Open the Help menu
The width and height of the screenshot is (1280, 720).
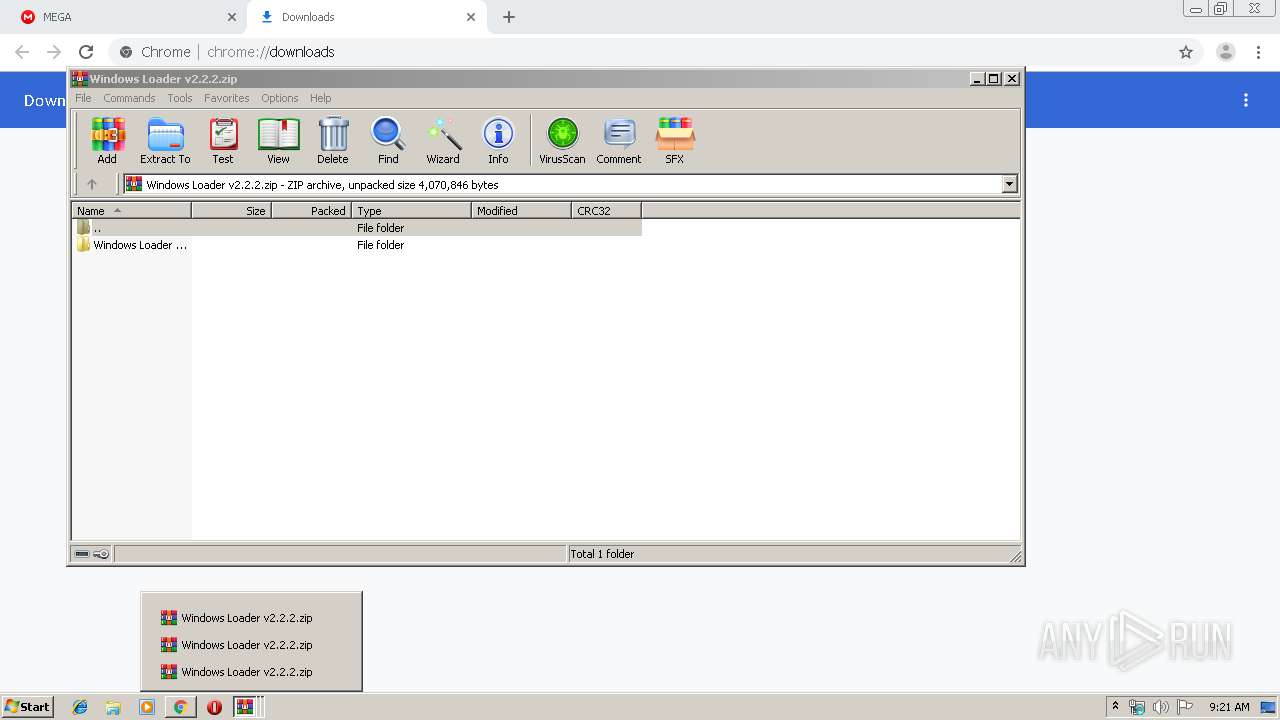[x=320, y=98]
